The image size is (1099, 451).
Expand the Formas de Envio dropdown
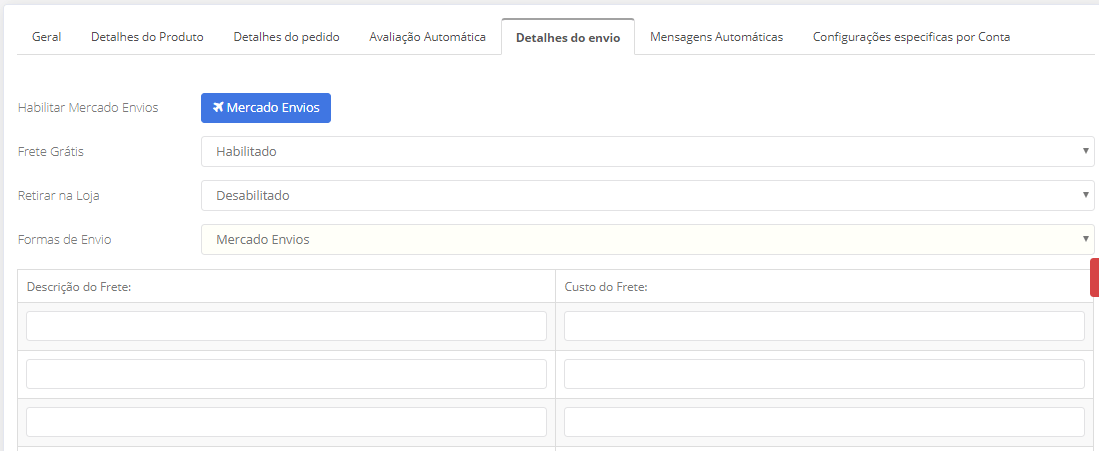[647, 240]
